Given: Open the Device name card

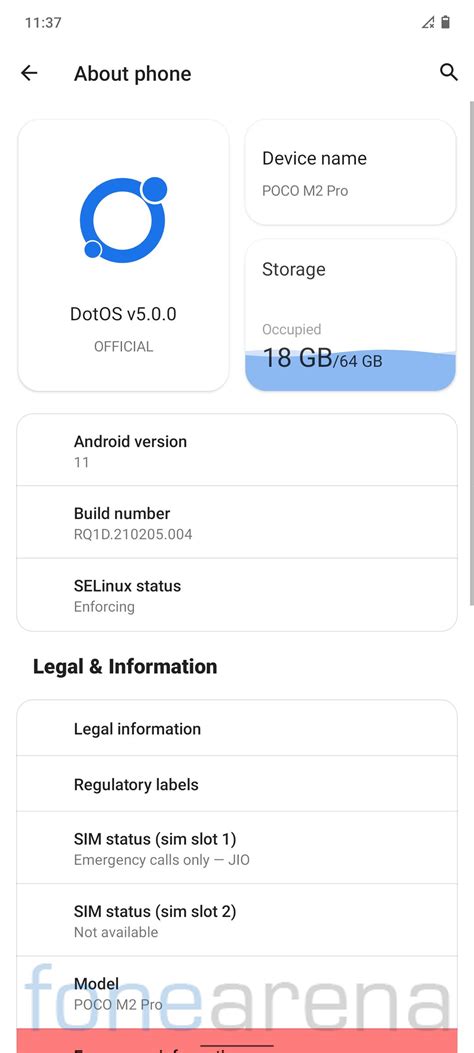Looking at the screenshot, I should pos(350,173).
